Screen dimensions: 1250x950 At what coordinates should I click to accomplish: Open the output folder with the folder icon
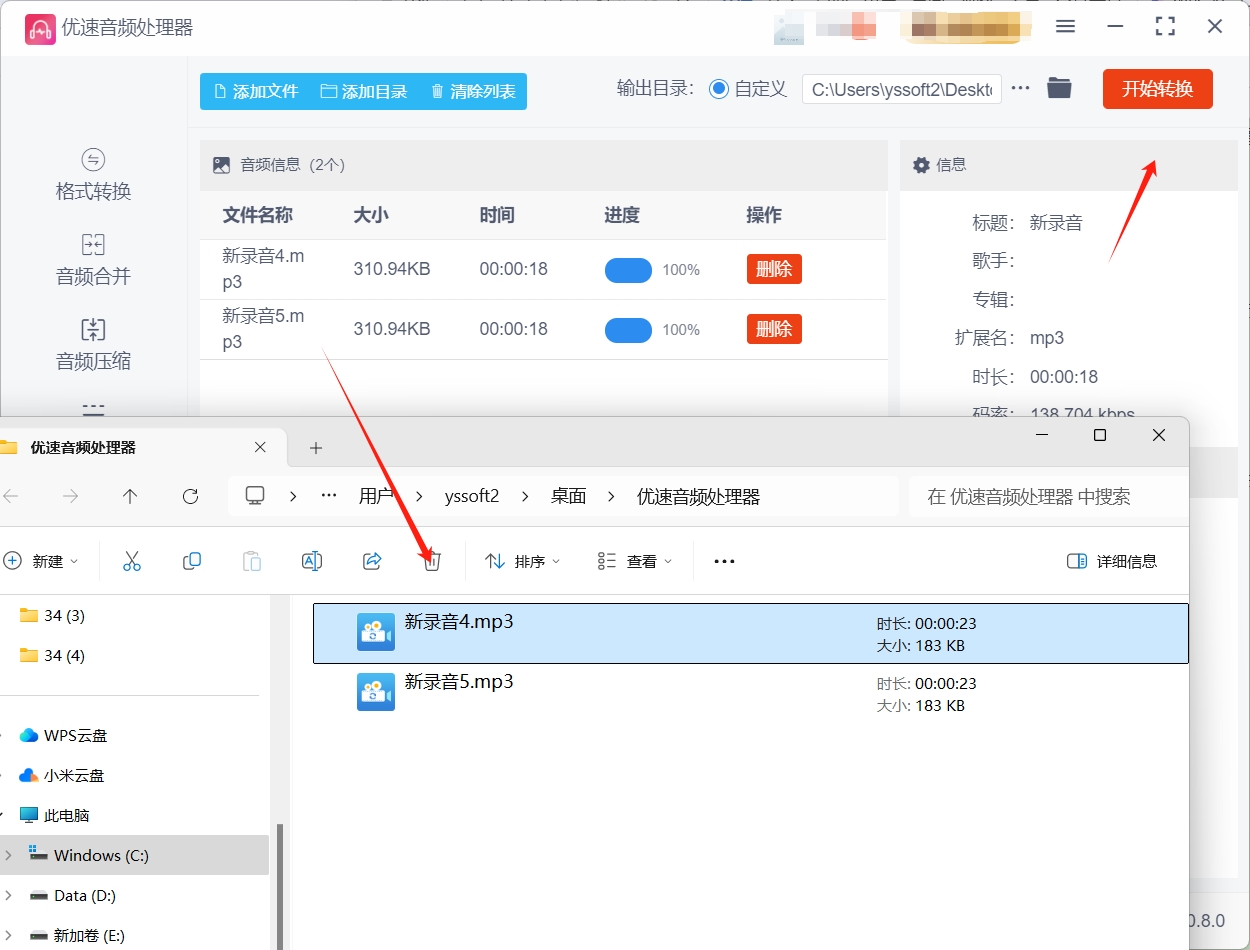(1059, 88)
